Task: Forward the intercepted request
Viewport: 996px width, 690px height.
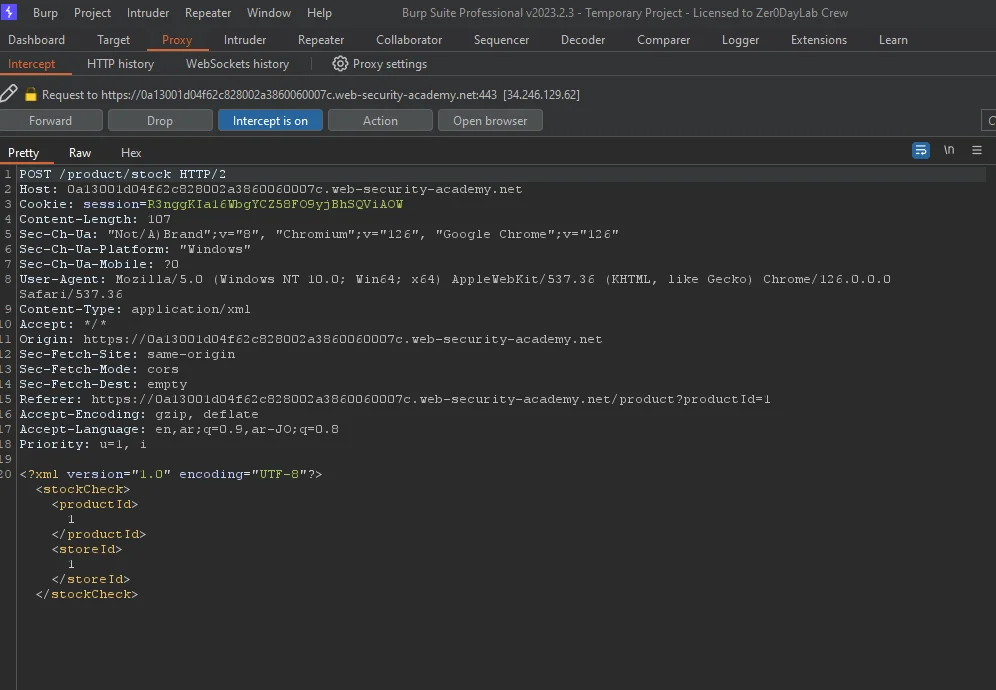Action: tap(50, 121)
